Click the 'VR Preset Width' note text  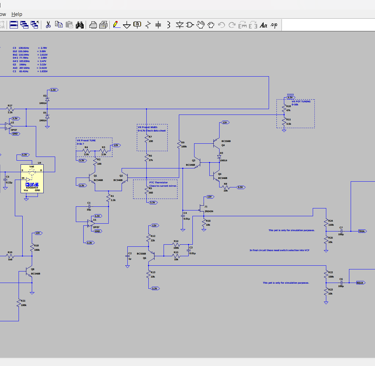point(148,127)
